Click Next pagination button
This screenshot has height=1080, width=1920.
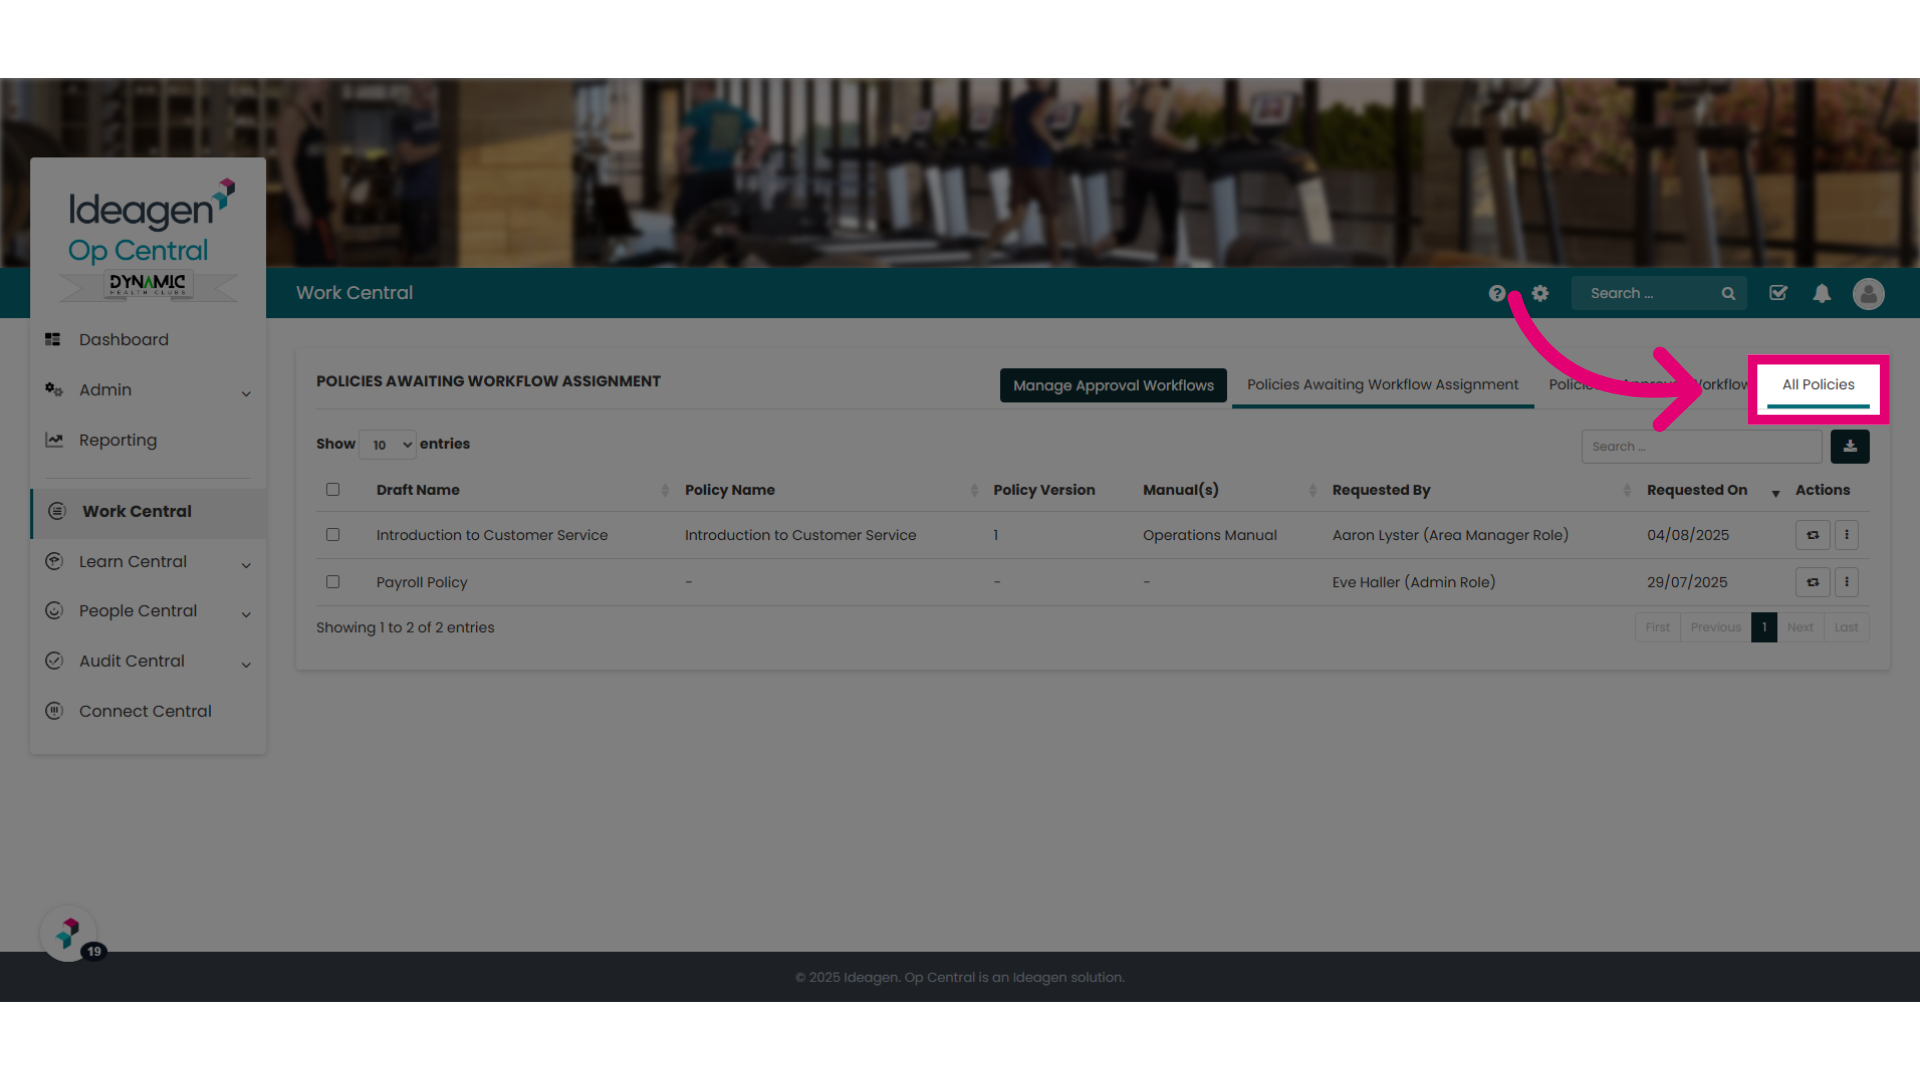click(x=1800, y=627)
